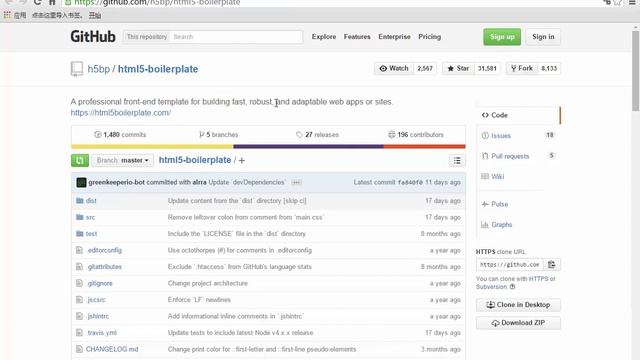This screenshot has width=640, height=360.
Task: Click the .gitattributes file icon
Action: pos(79,267)
